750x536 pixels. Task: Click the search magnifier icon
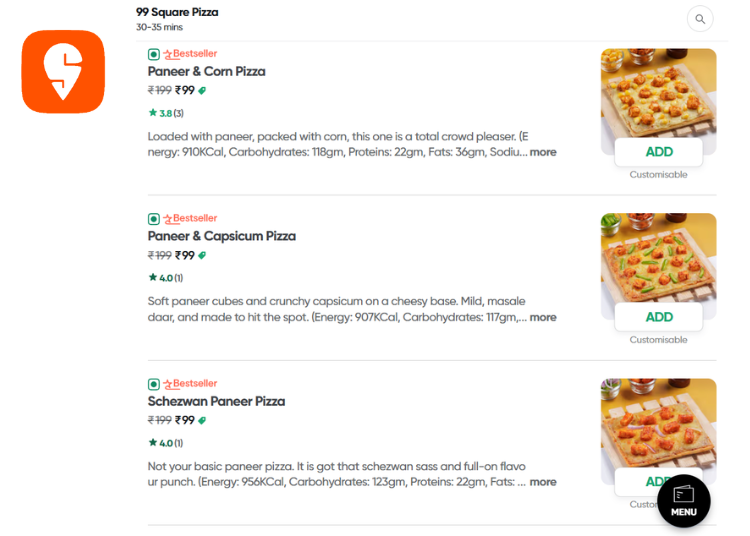(x=700, y=18)
